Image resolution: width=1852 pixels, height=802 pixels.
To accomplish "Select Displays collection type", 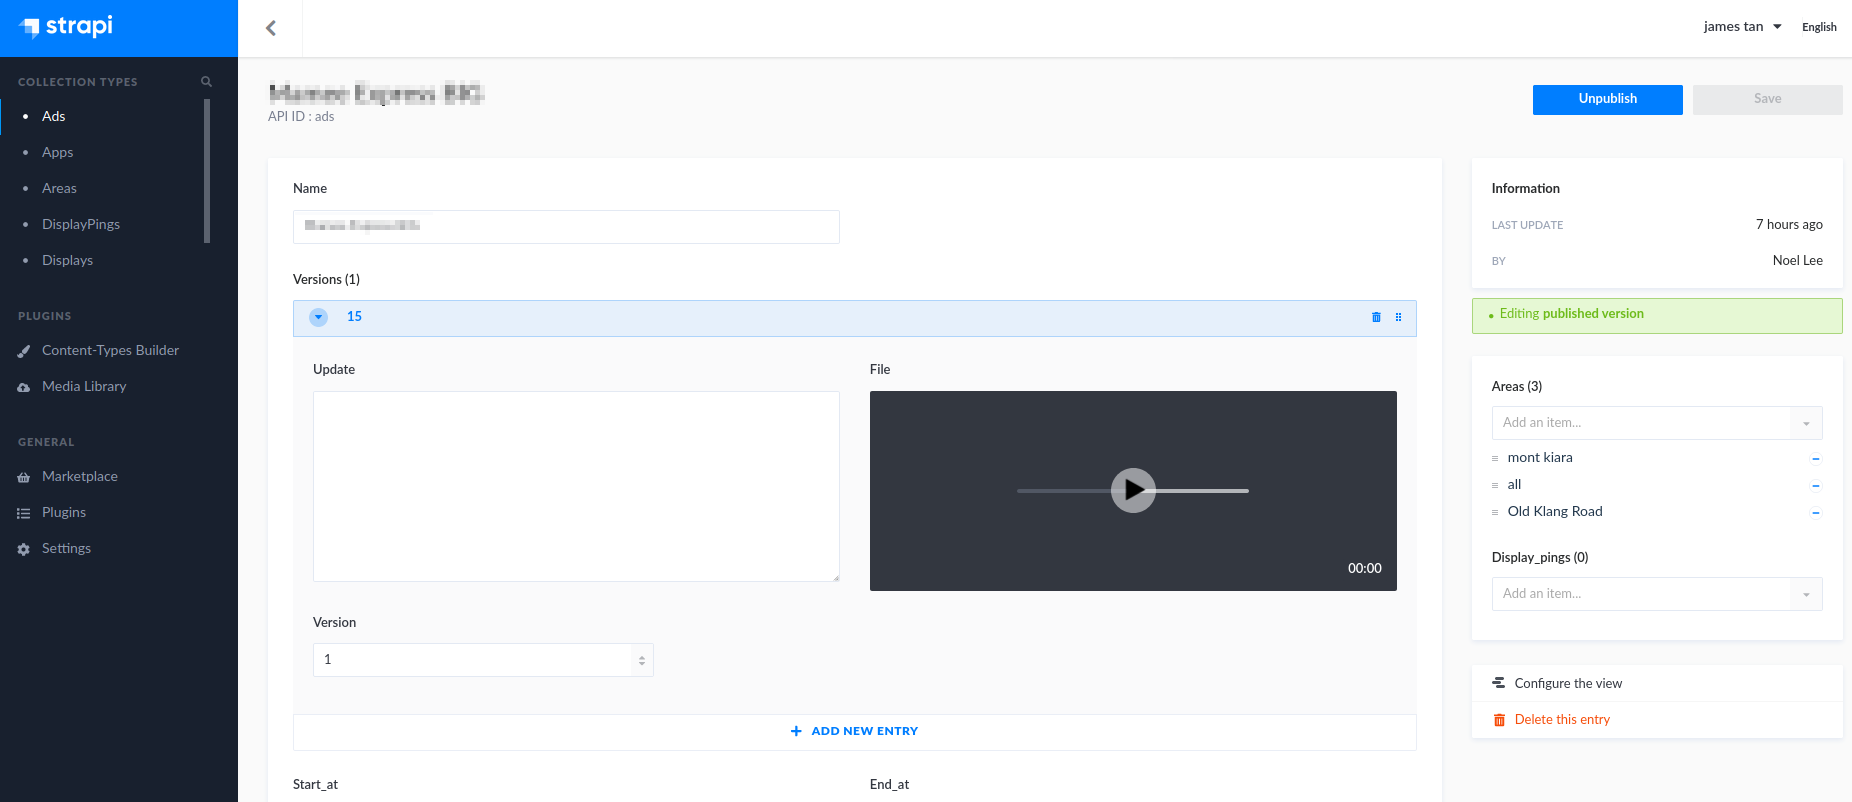I will [x=67, y=260].
